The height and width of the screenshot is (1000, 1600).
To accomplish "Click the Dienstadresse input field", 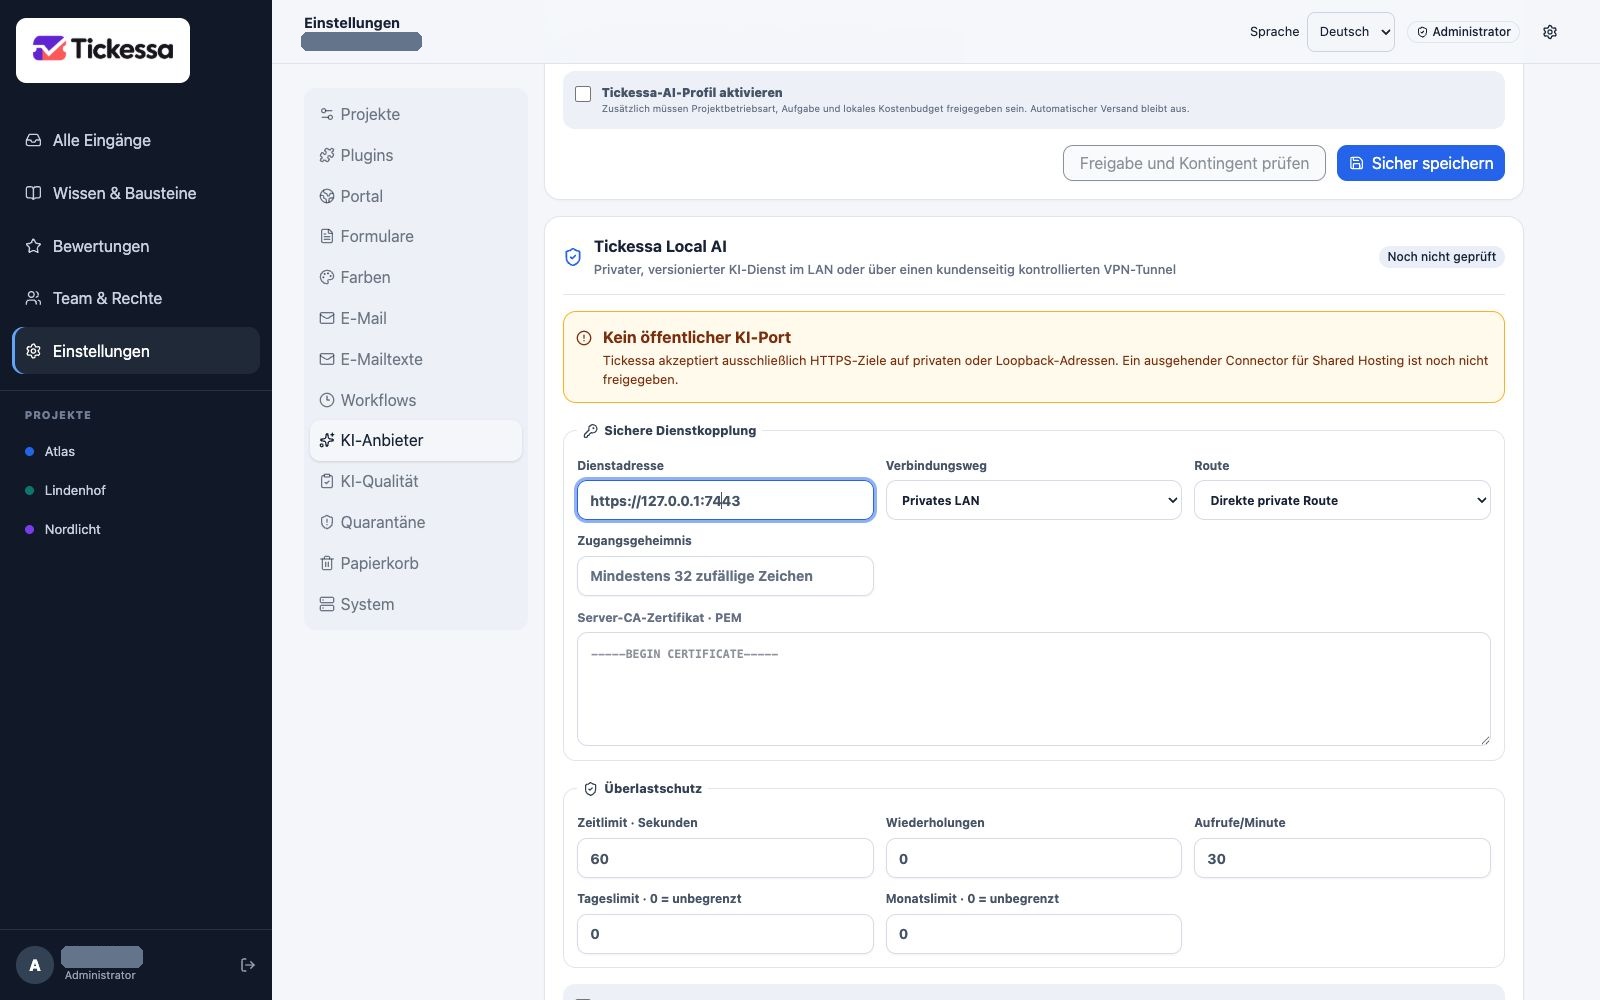I will pos(725,500).
